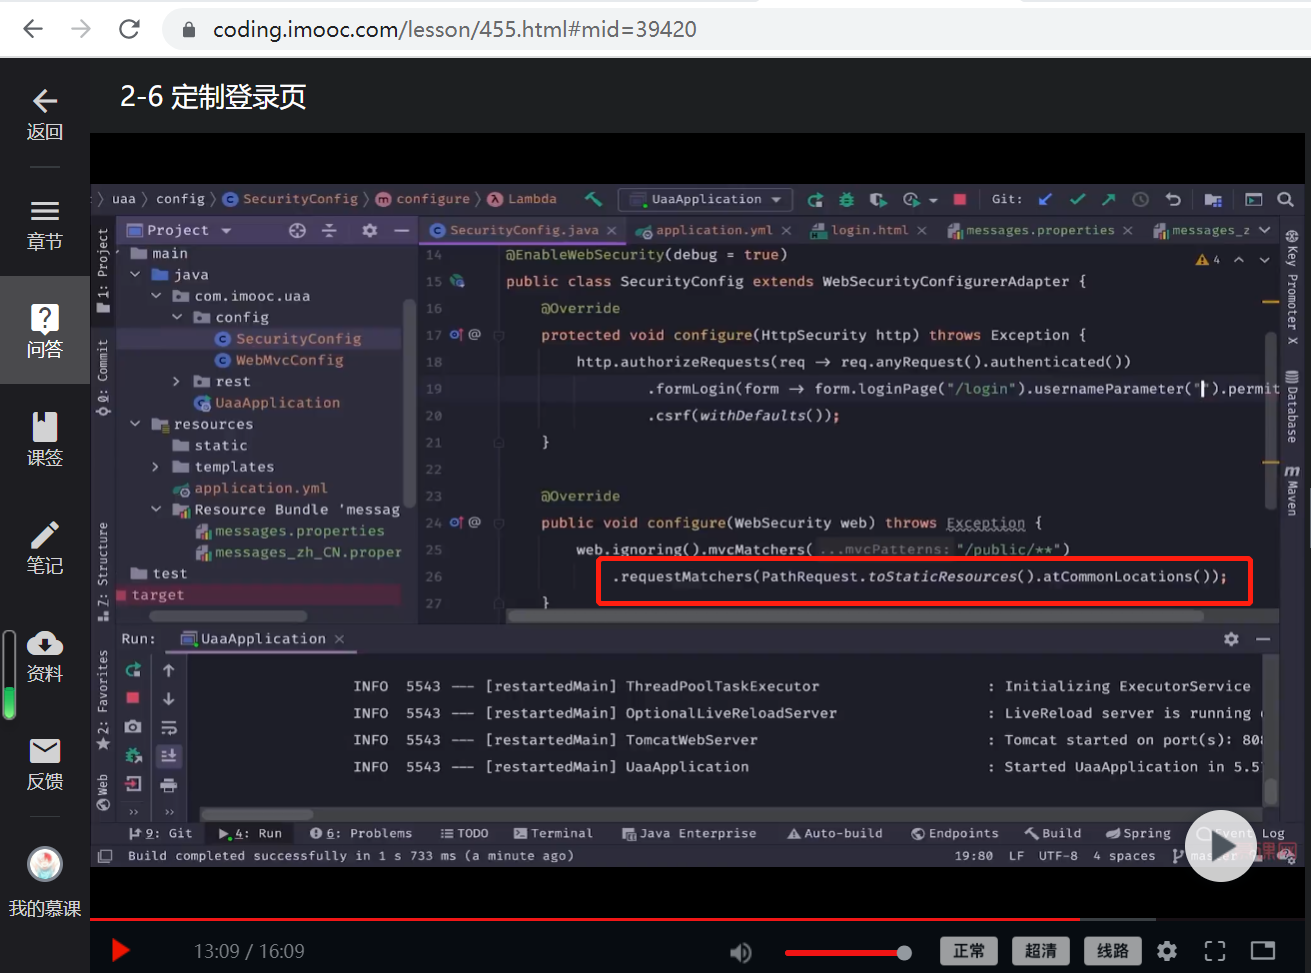Open player settings gear
This screenshot has width=1311, height=973.
point(1167,951)
